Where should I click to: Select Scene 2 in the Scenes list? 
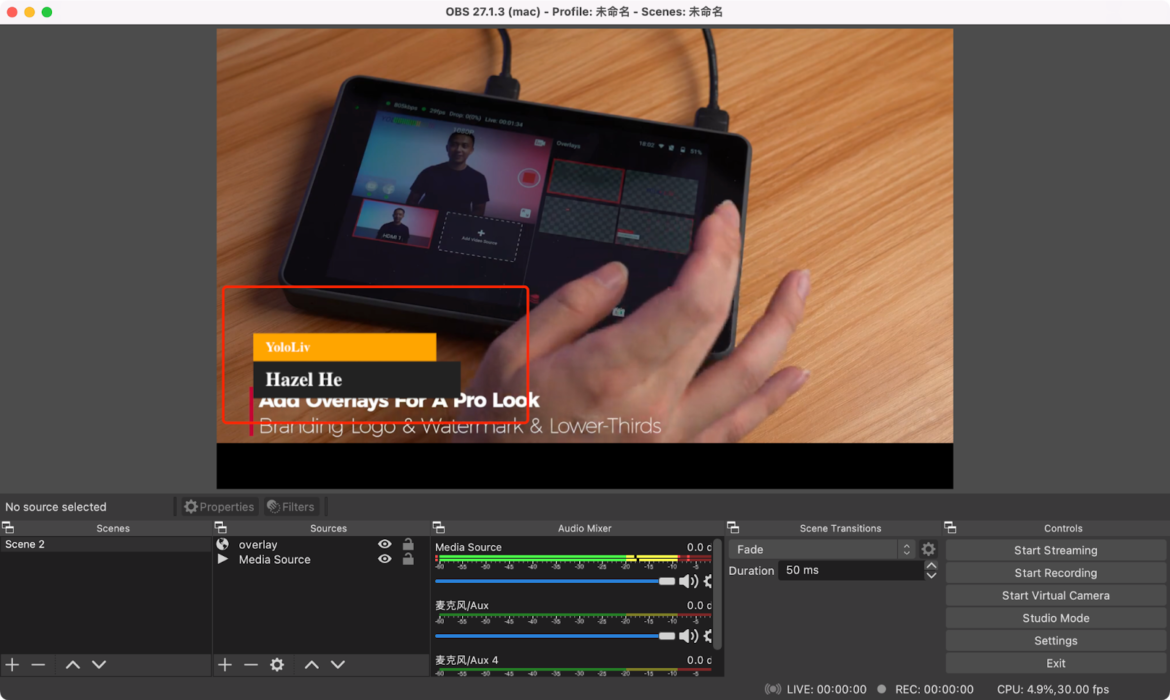[x=60, y=543]
